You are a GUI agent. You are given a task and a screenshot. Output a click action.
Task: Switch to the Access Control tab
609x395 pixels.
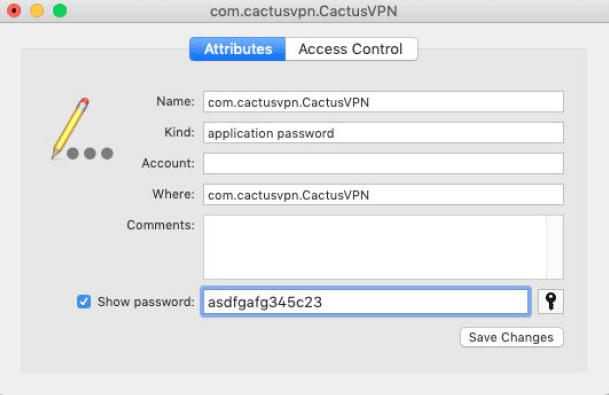point(351,49)
